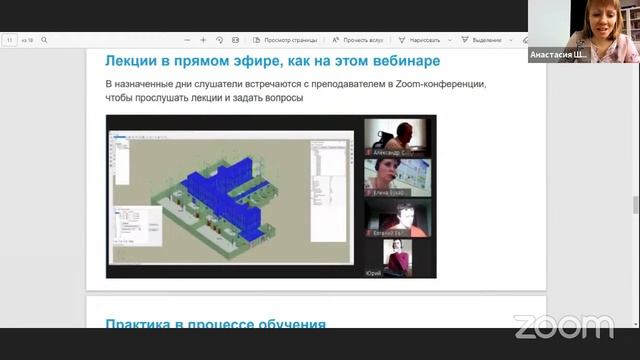This screenshot has height=360, width=640.
Task: Click Александр participant video thumbnail
Action: pos(397,138)
